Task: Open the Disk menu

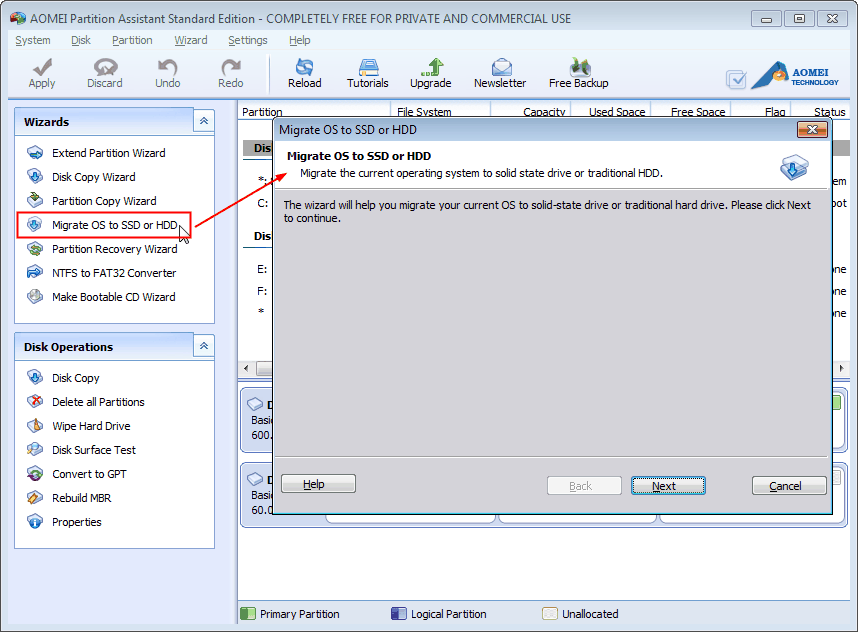Action: point(81,40)
